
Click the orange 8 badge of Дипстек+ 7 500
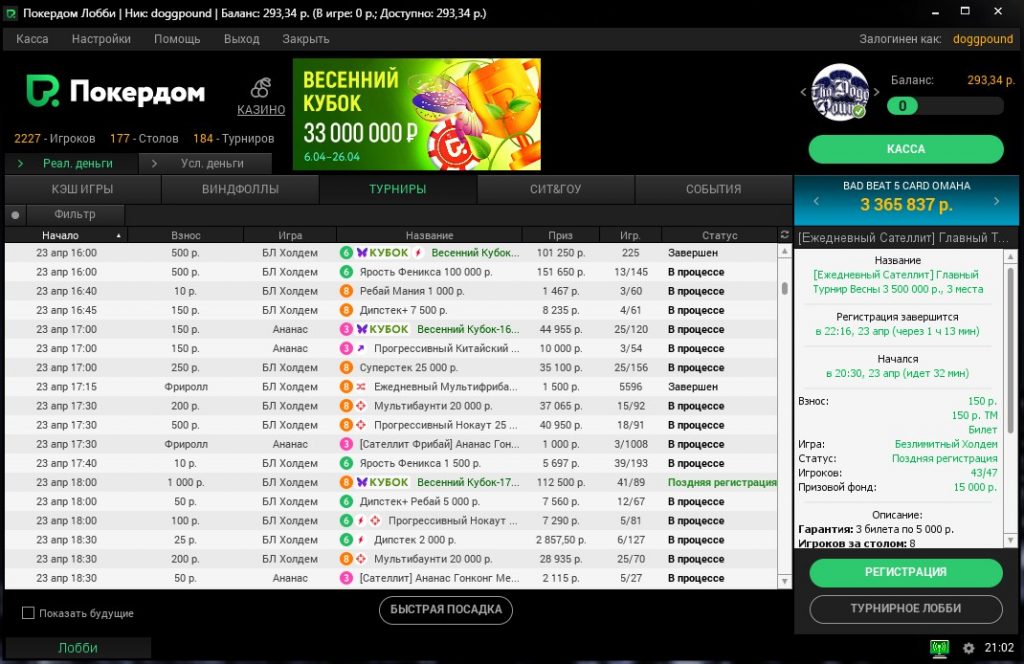(x=346, y=310)
